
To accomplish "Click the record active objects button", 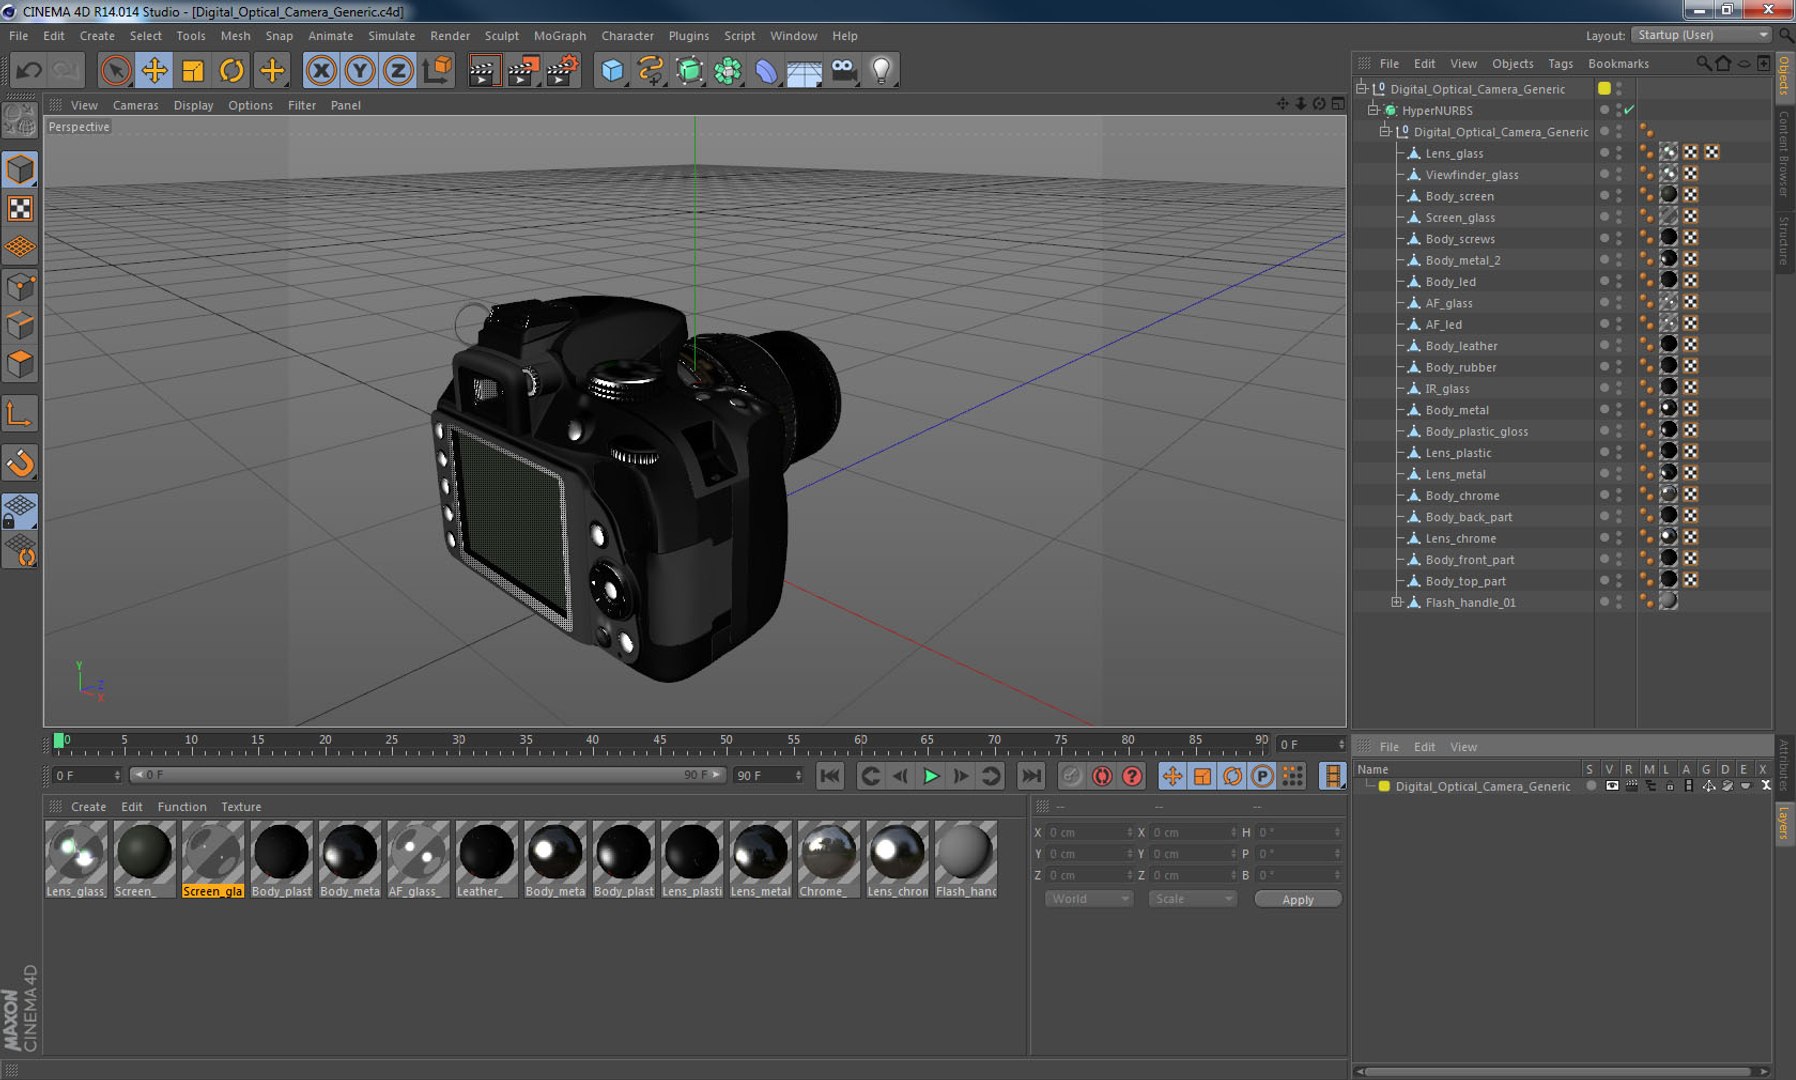I will [x=1072, y=776].
